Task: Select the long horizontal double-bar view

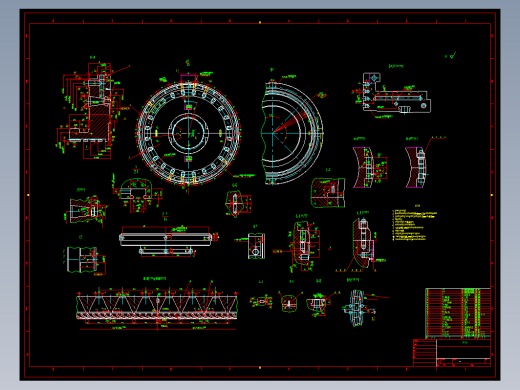Action: (166, 240)
